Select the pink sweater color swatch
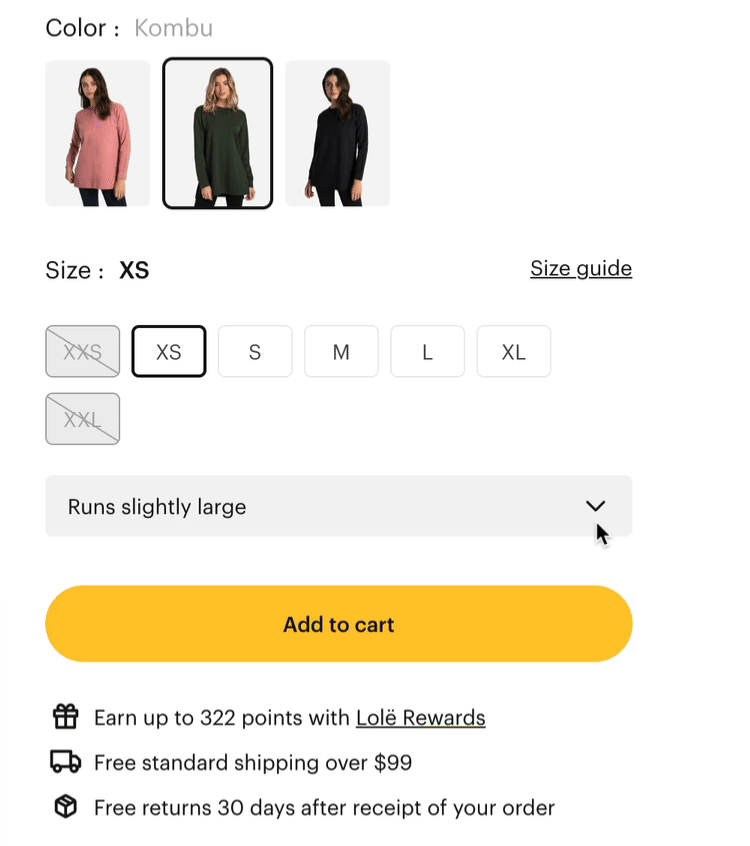Screen dimensions: 750x846 point(98,133)
